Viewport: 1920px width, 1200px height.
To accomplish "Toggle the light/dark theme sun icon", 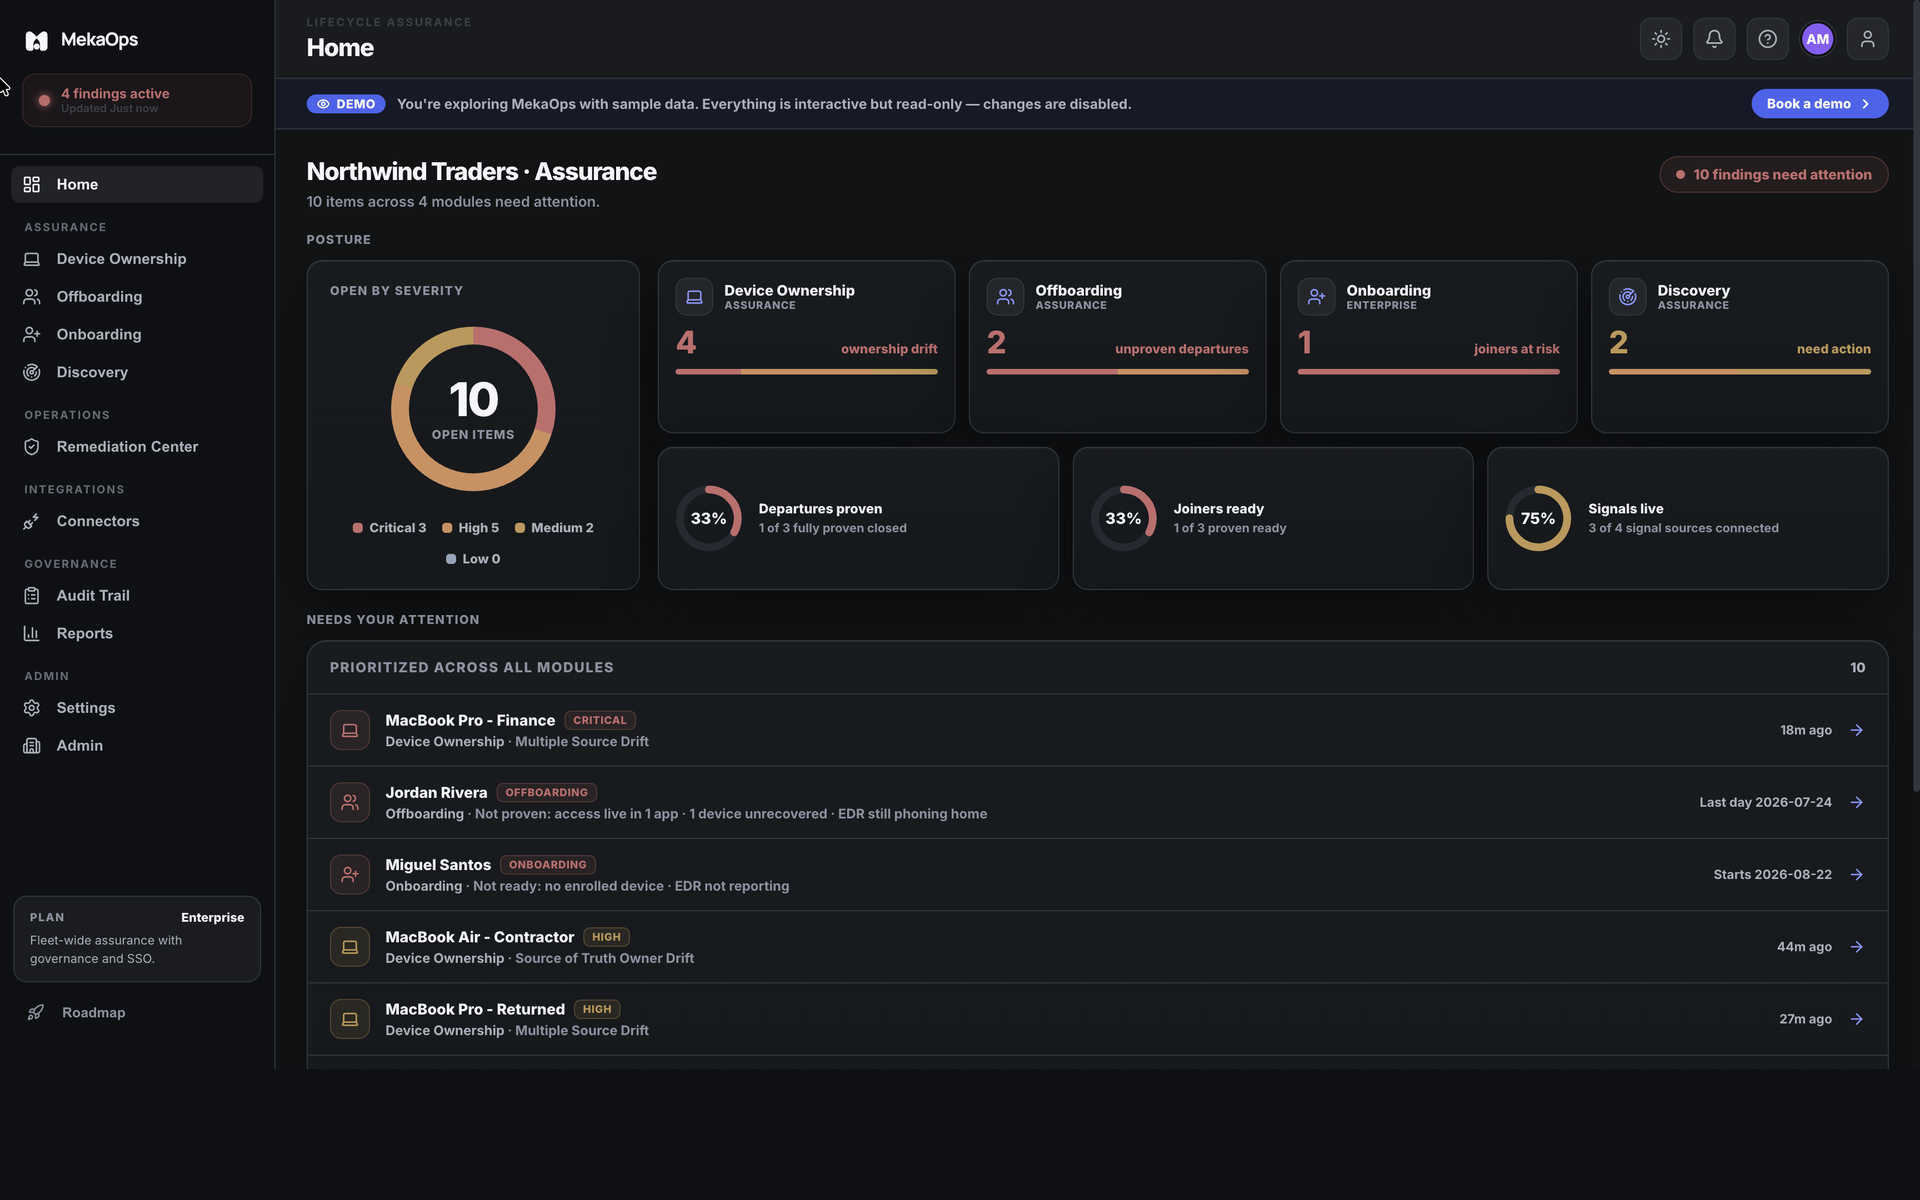I will pos(1661,39).
